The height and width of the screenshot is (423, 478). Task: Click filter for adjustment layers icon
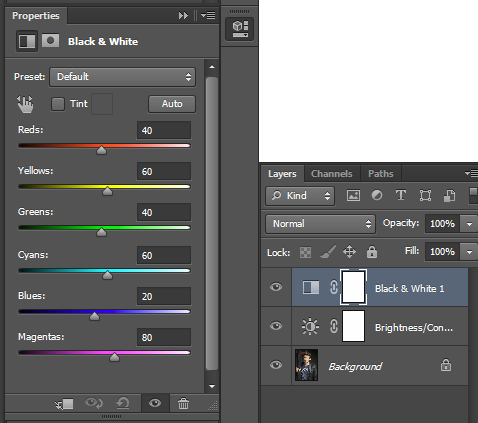tap(377, 195)
